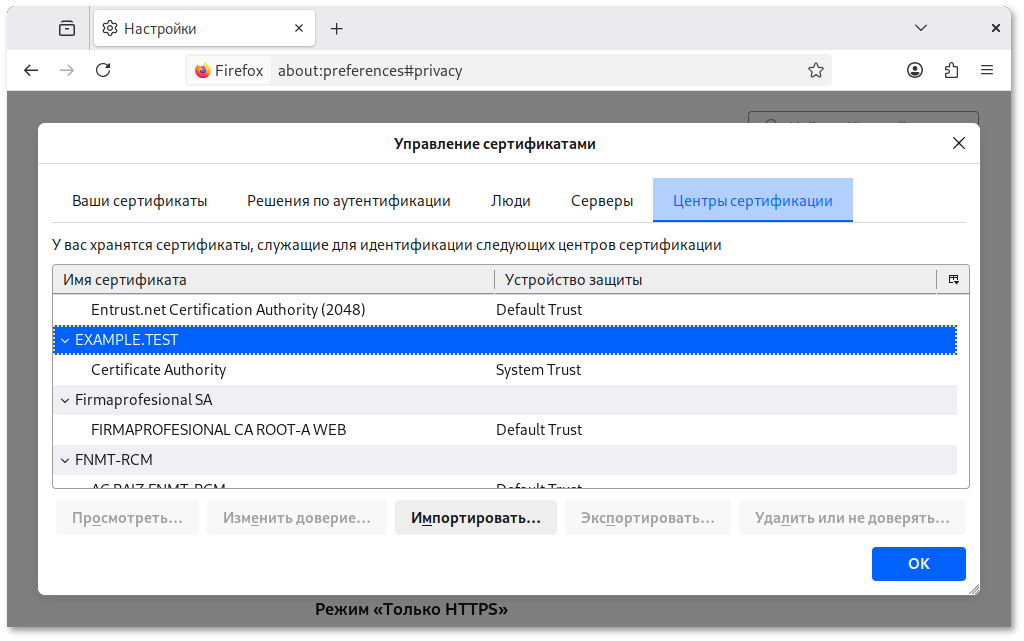The height and width of the screenshot is (641, 1024).
Task: Click the column picker icon in certificate list
Action: click(953, 279)
